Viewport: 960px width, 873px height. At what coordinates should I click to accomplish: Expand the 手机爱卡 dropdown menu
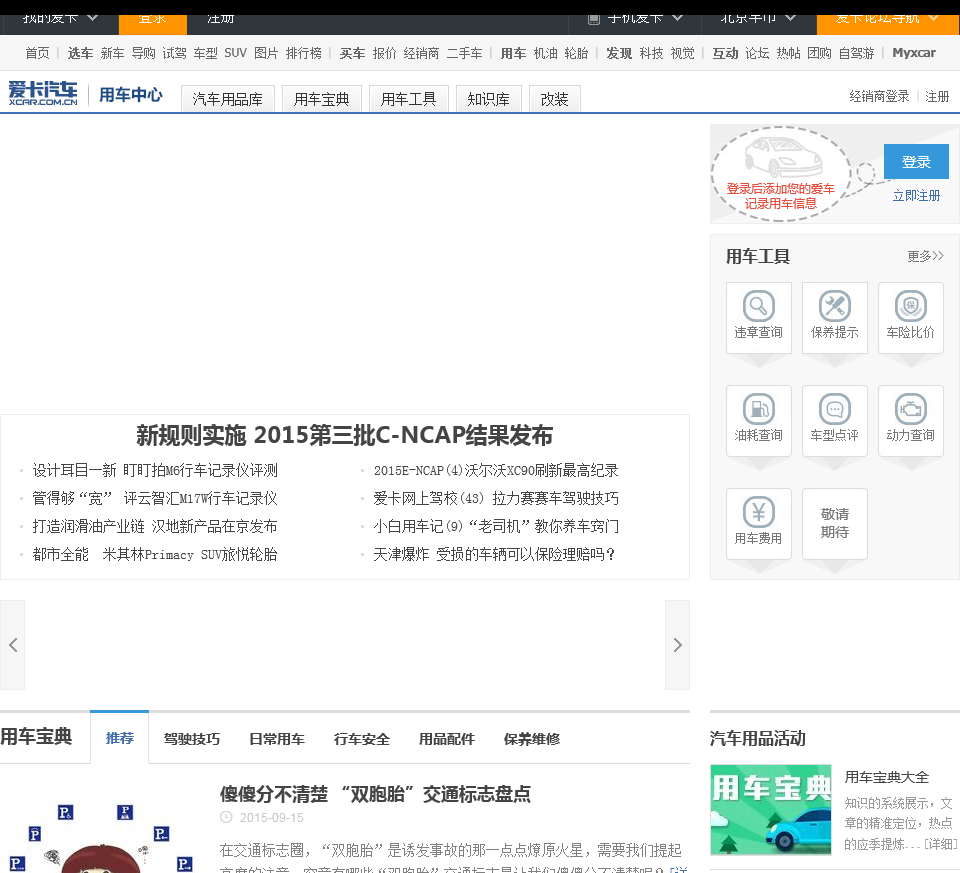pyautogui.click(x=636, y=17)
